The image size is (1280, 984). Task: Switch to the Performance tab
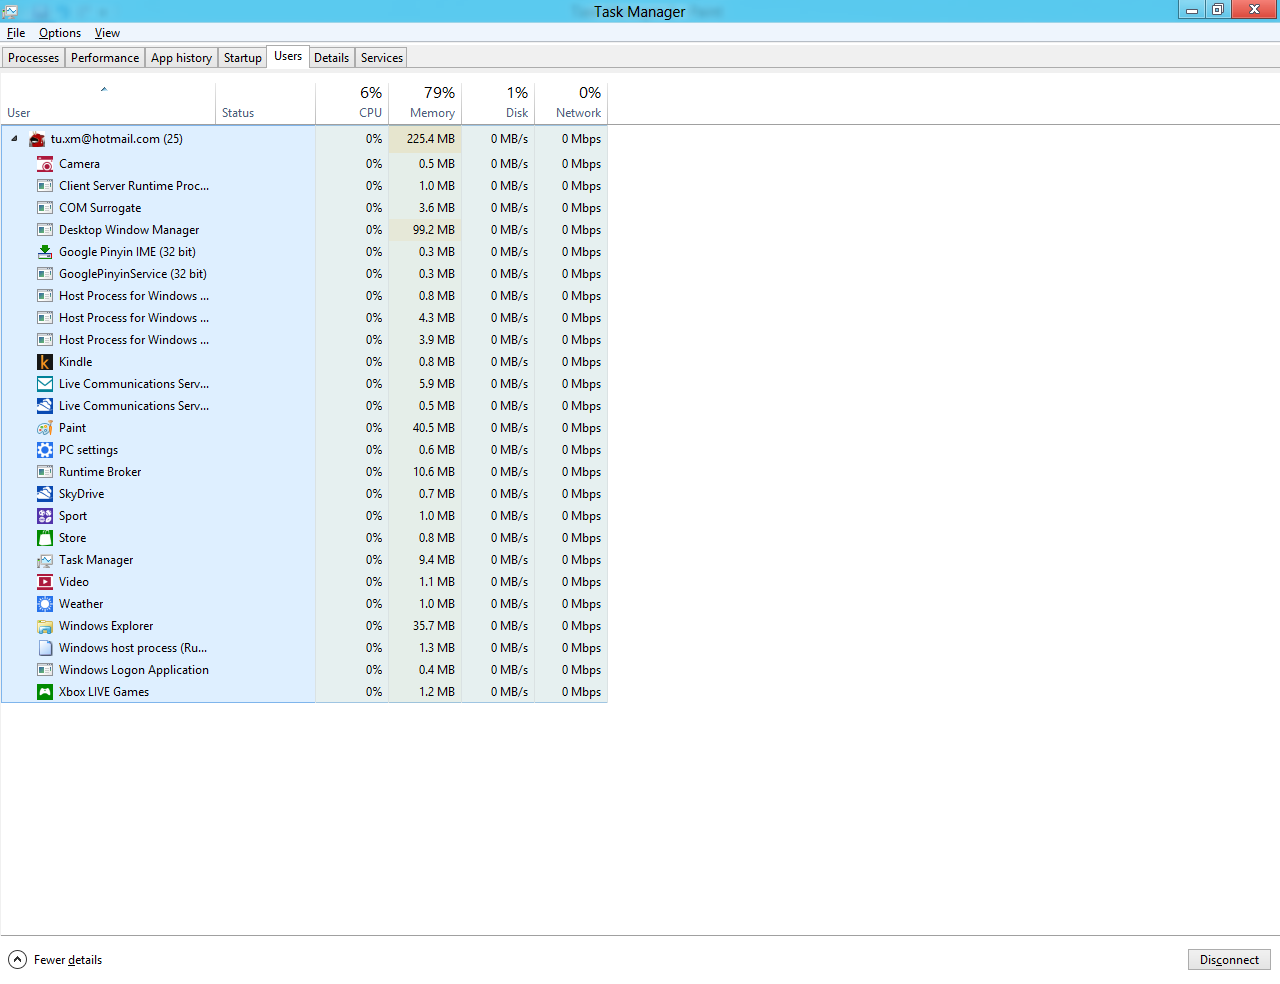(105, 58)
